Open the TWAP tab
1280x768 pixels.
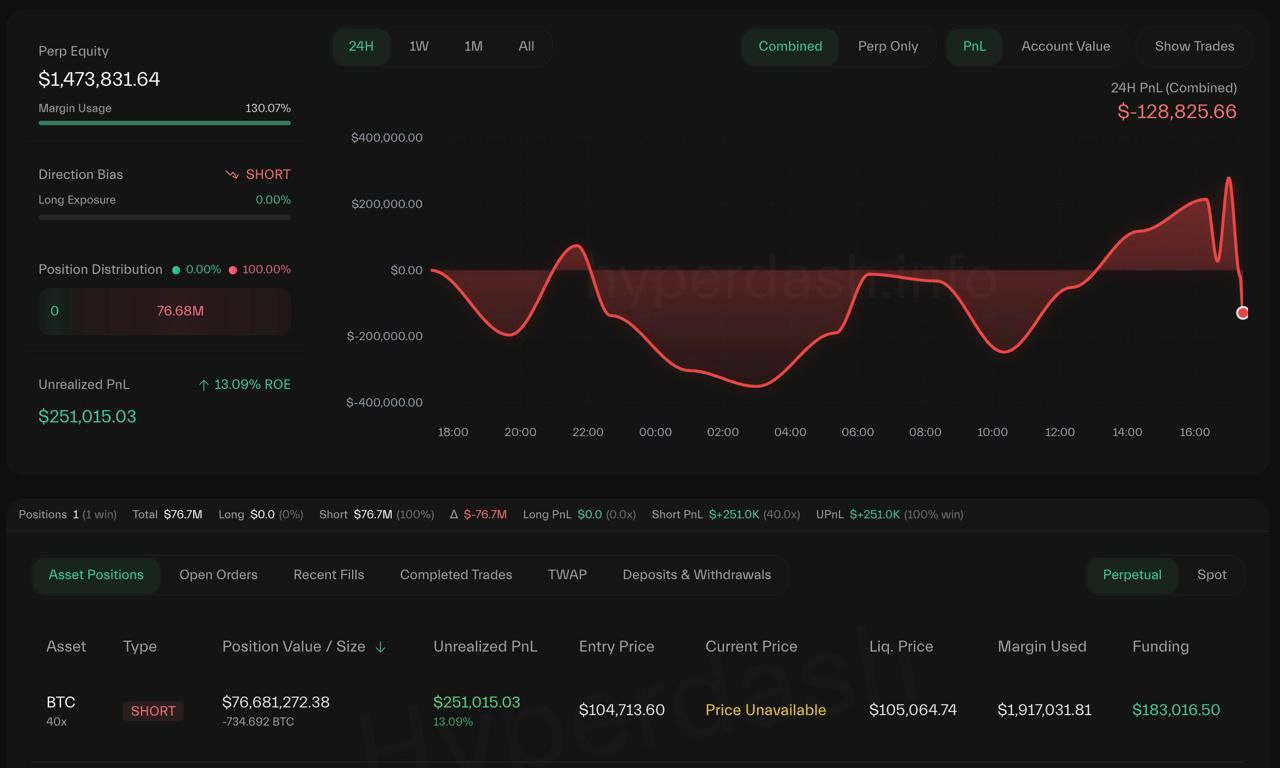tap(567, 575)
